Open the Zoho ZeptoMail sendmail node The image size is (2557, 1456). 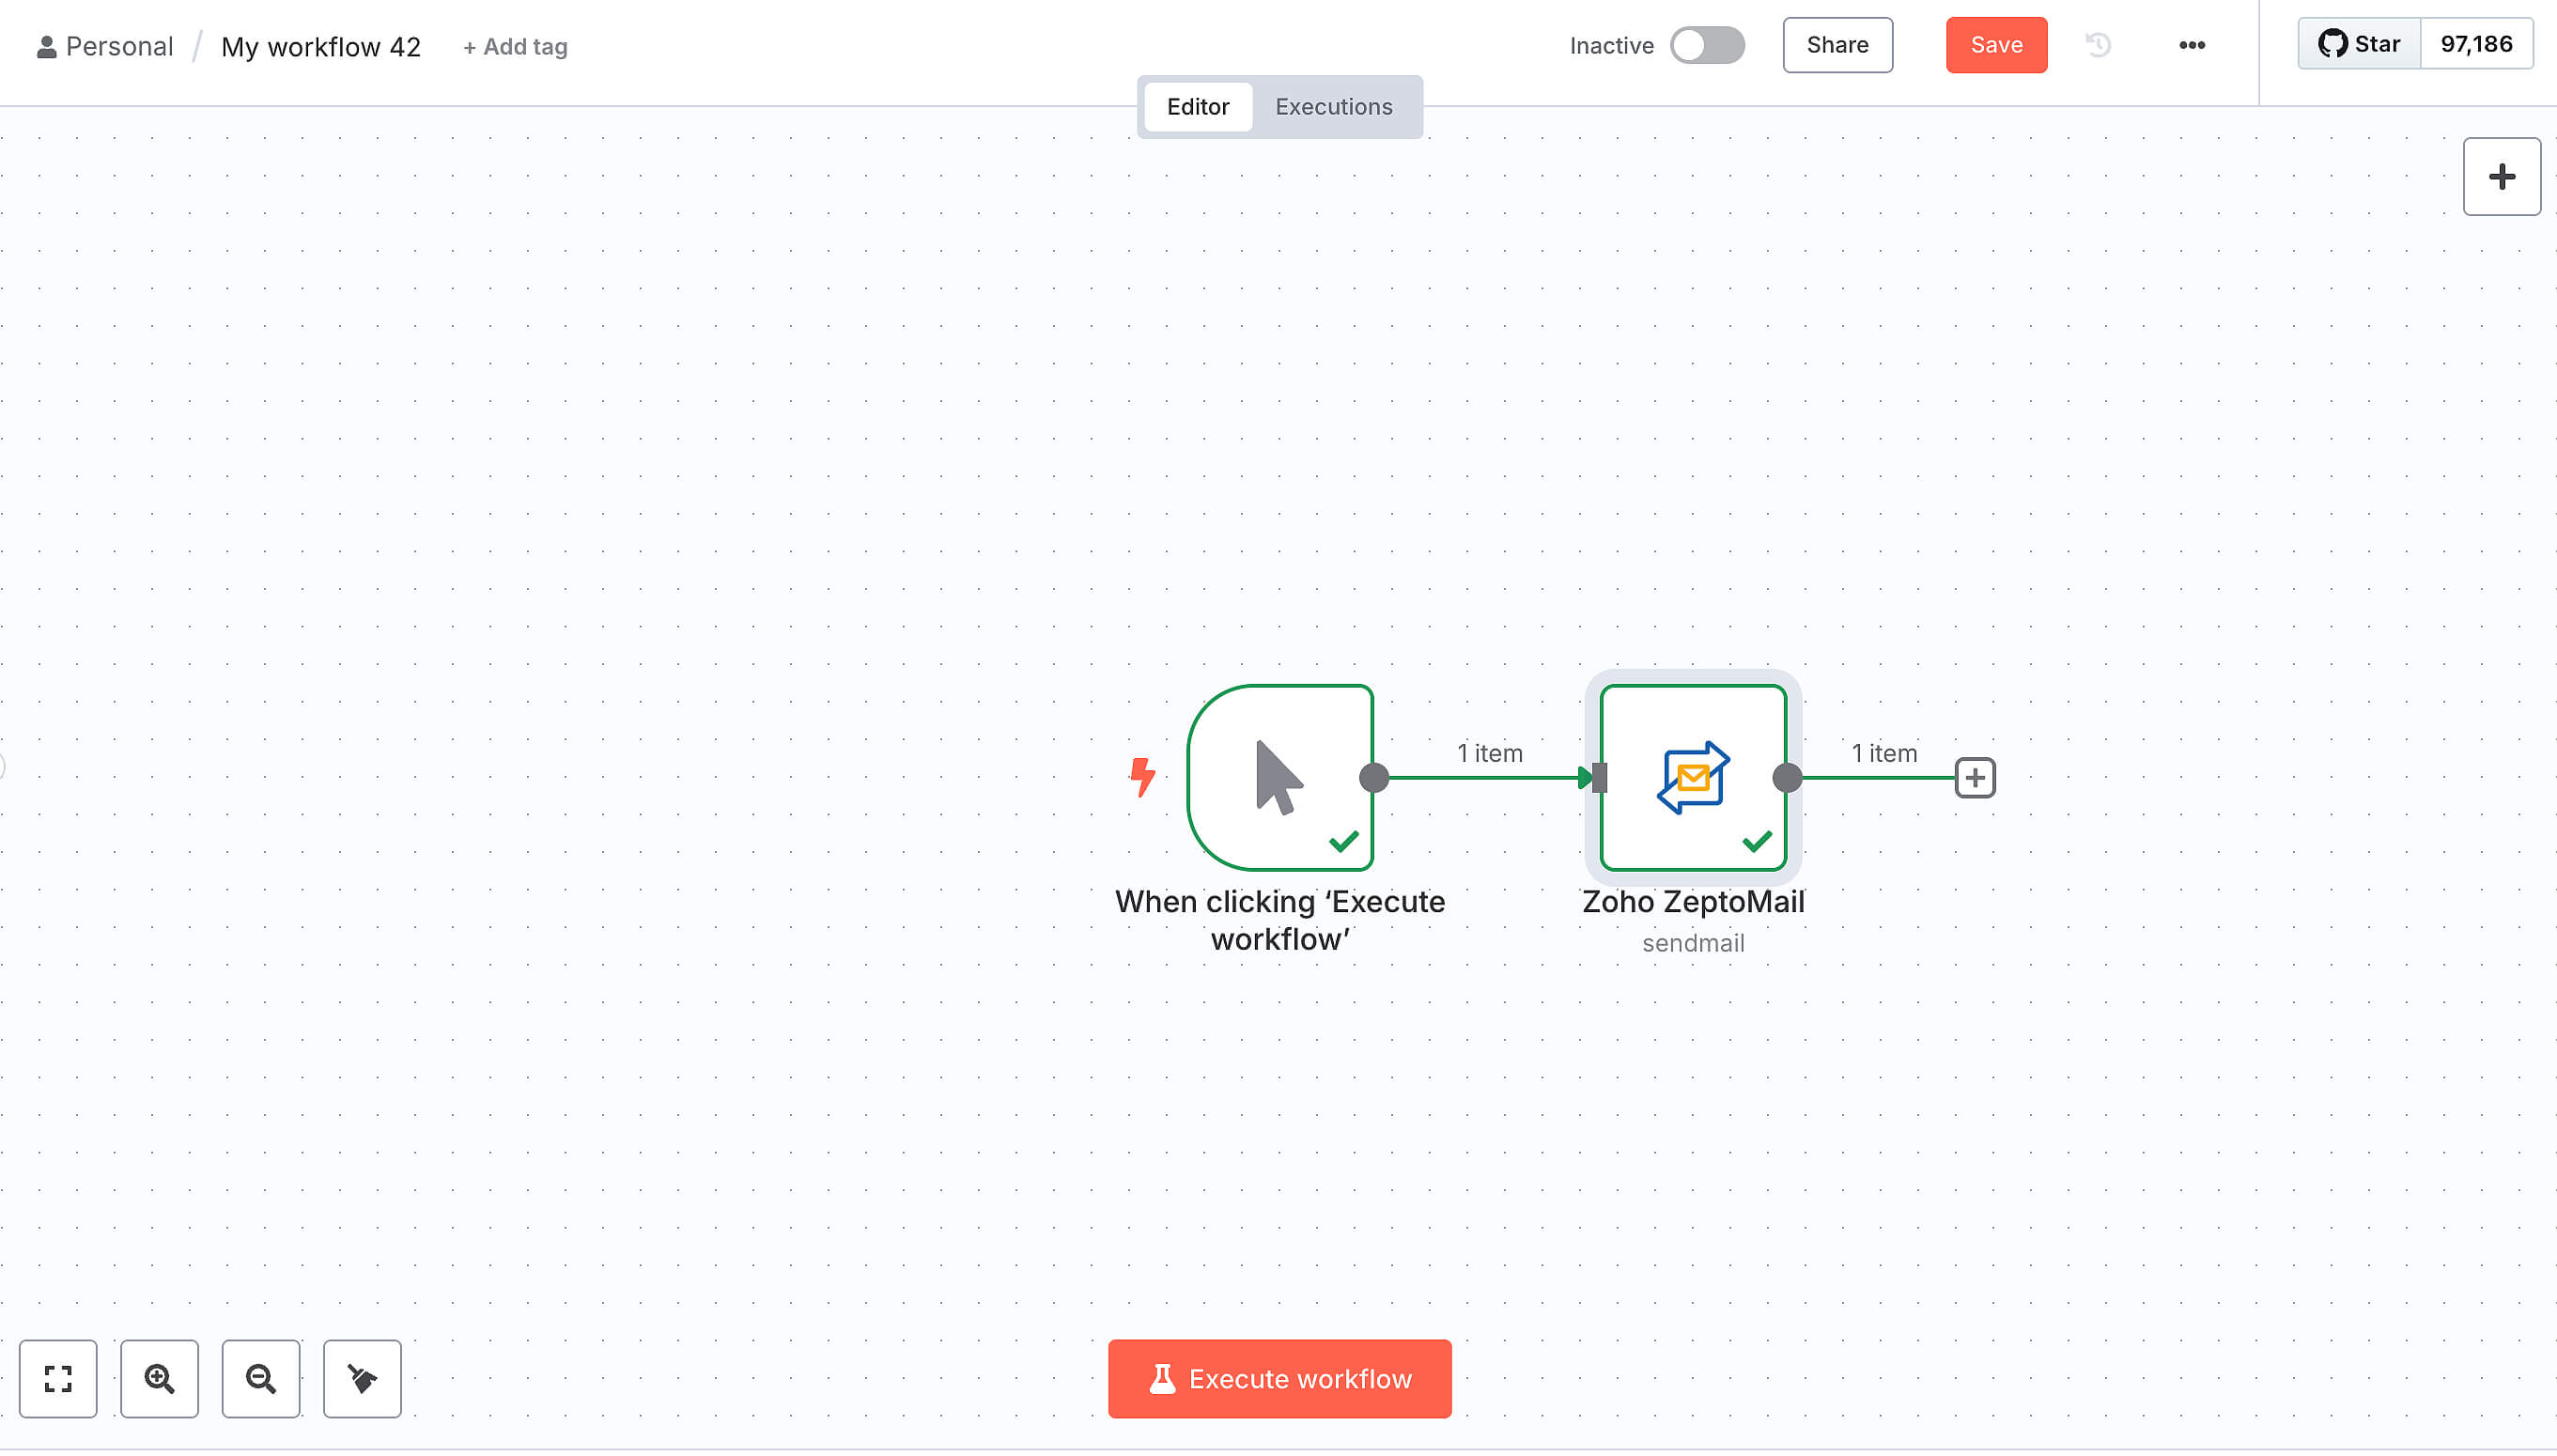click(x=1691, y=777)
